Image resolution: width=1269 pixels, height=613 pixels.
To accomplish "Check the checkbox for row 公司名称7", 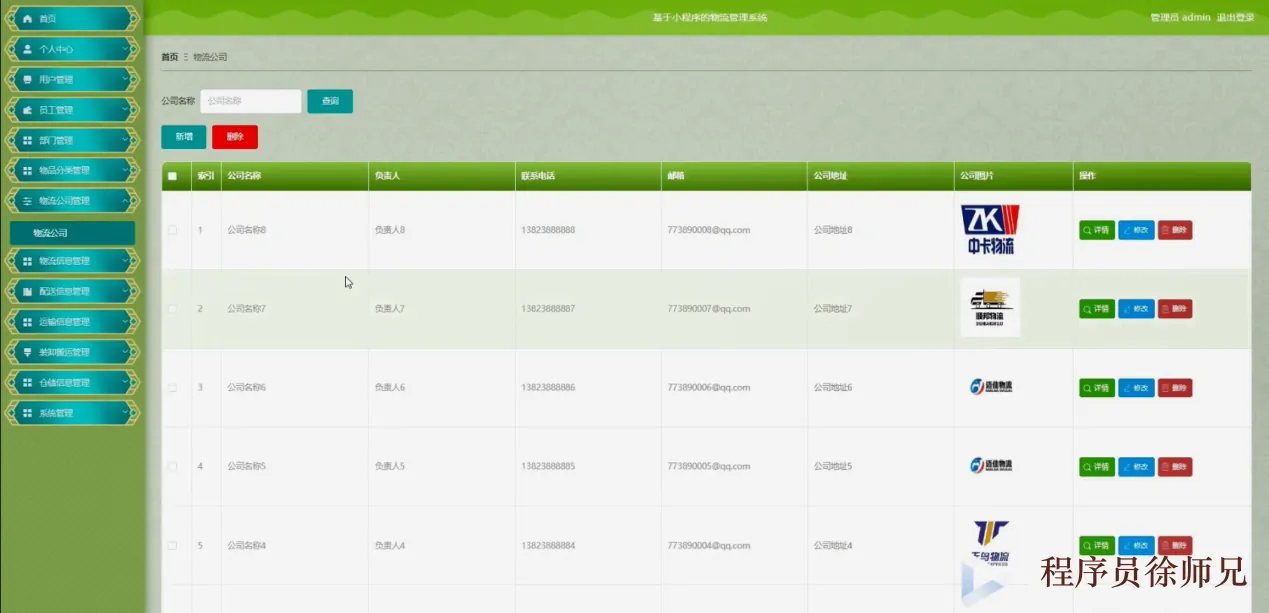I will 172,309.
